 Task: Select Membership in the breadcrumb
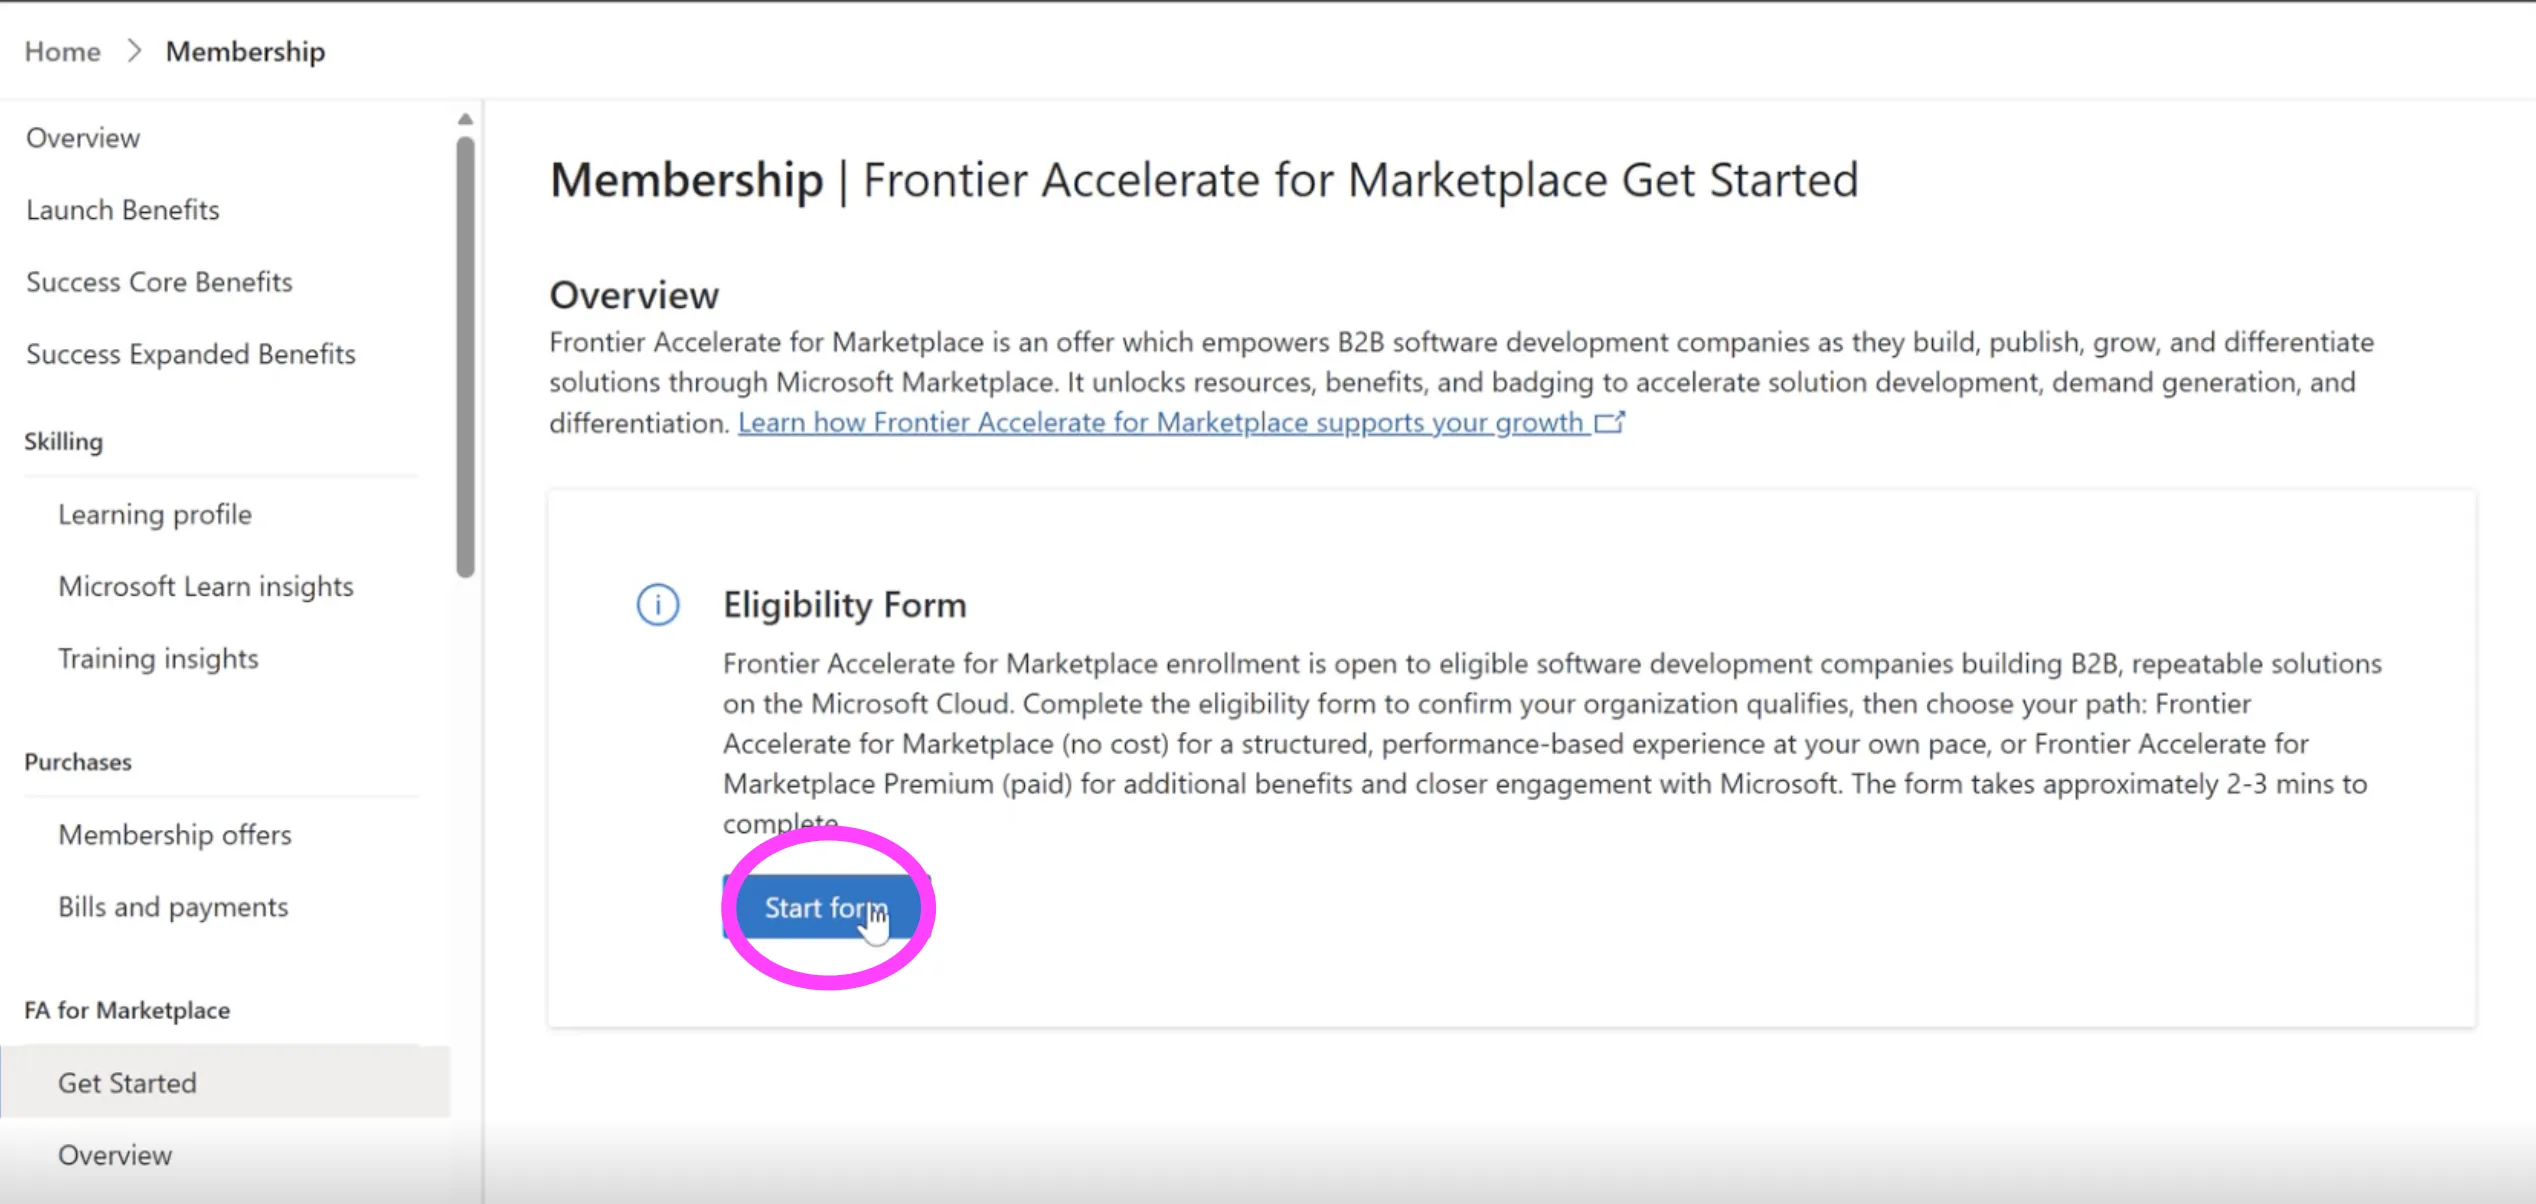point(245,51)
